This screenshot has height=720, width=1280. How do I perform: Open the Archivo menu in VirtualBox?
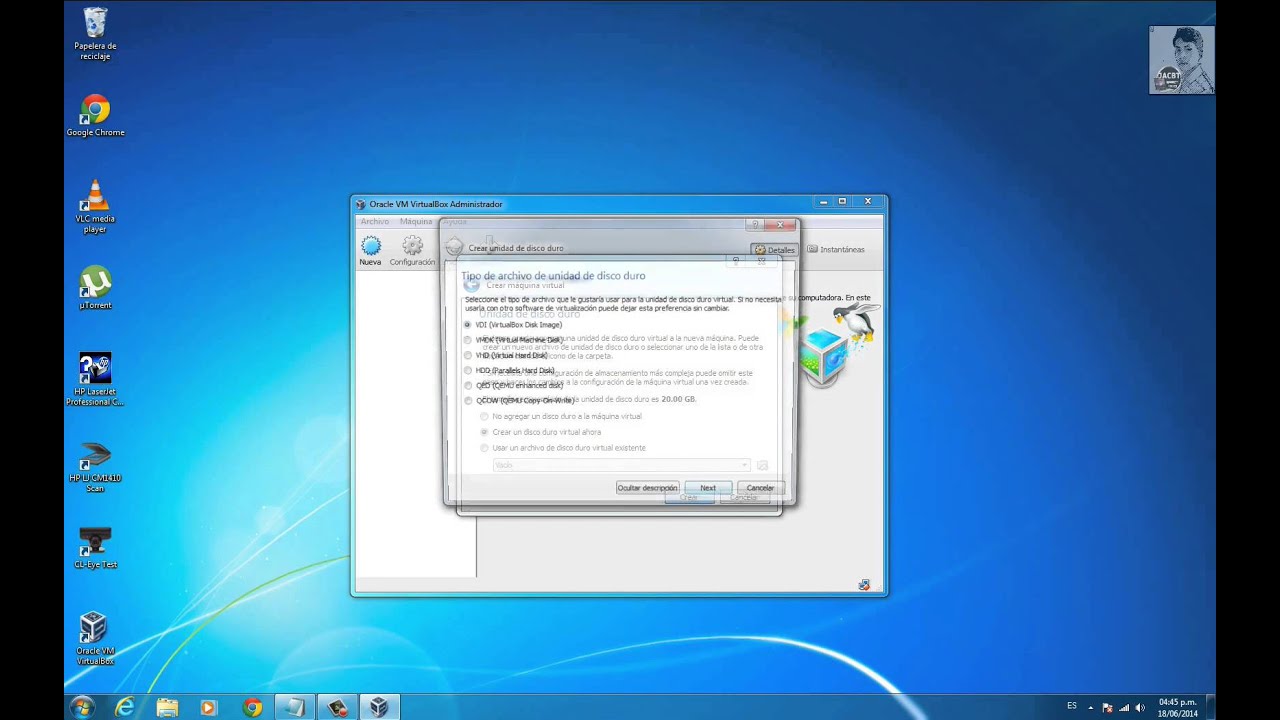(x=374, y=221)
